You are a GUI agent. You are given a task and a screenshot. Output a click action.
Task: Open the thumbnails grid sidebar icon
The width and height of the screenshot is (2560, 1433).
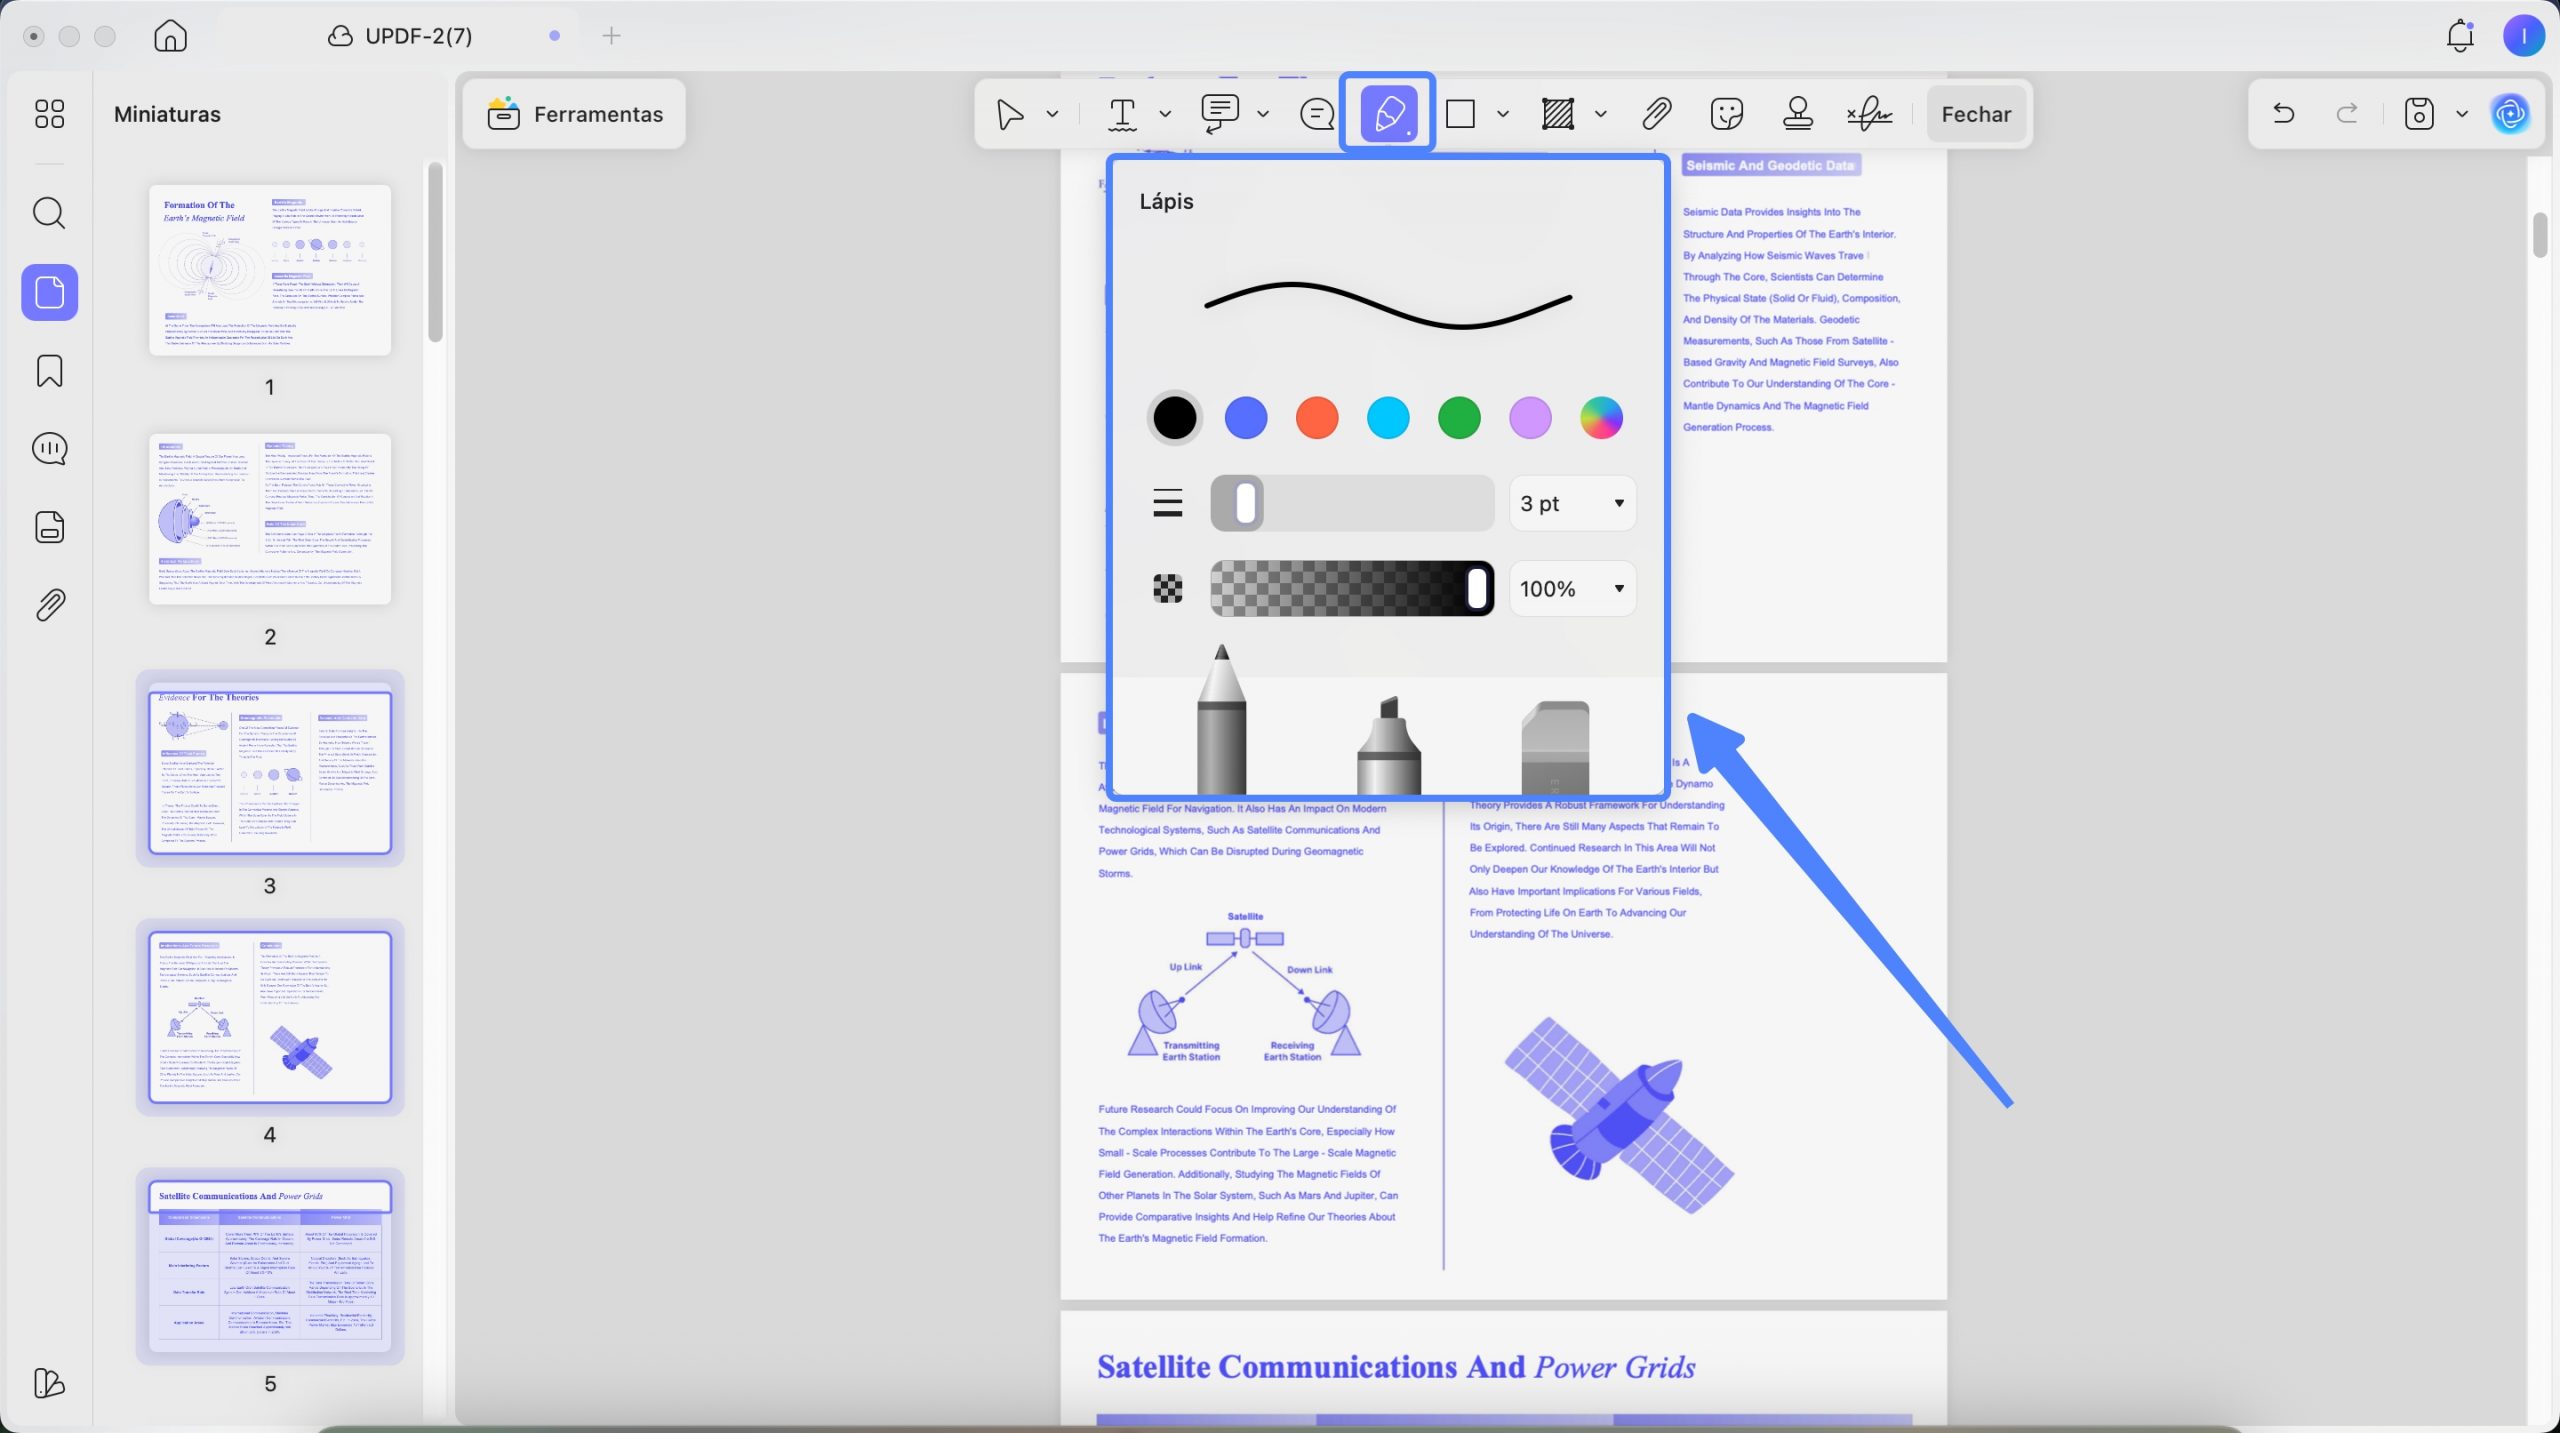tap(49, 114)
